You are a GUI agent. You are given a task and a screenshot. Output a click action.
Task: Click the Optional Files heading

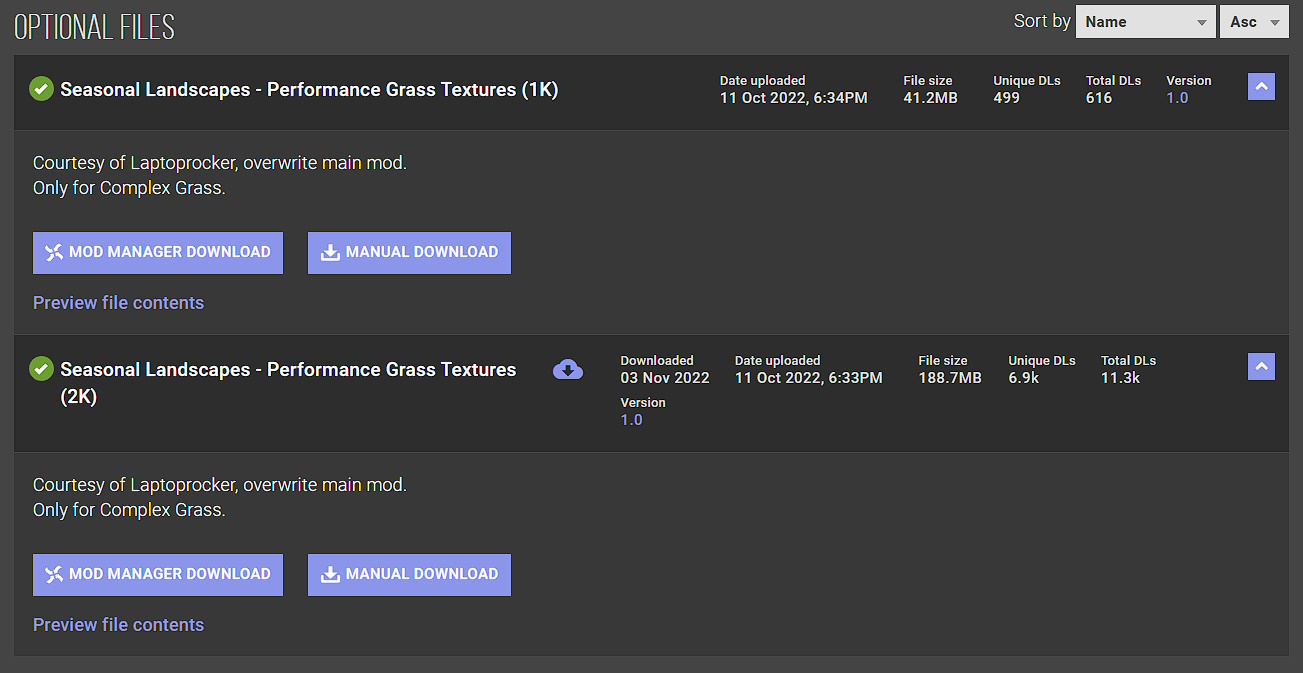[95, 27]
